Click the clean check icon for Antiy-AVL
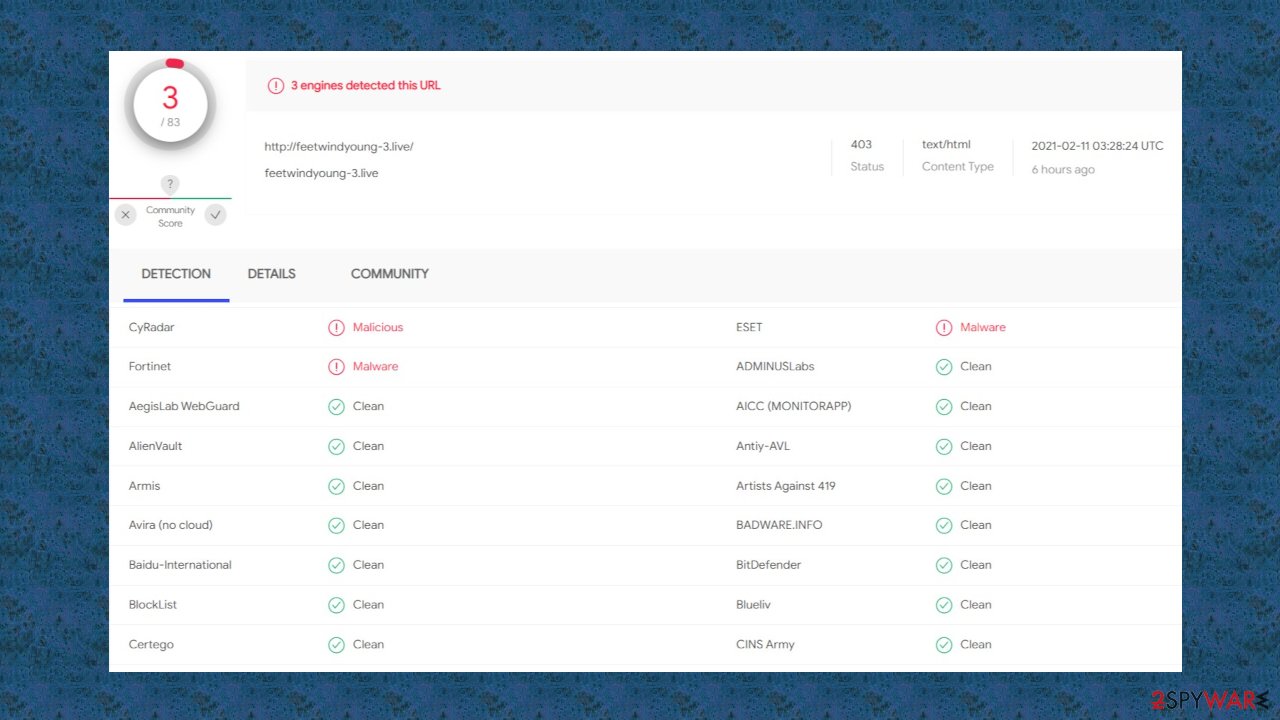1280x720 pixels. pyautogui.click(x=944, y=447)
